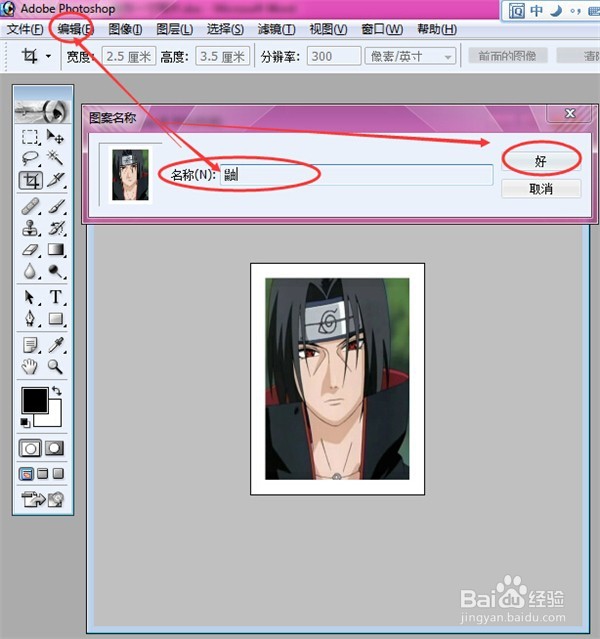This screenshot has height=639, width=600.
Task: Select the Hand tool
Action: click(x=29, y=366)
